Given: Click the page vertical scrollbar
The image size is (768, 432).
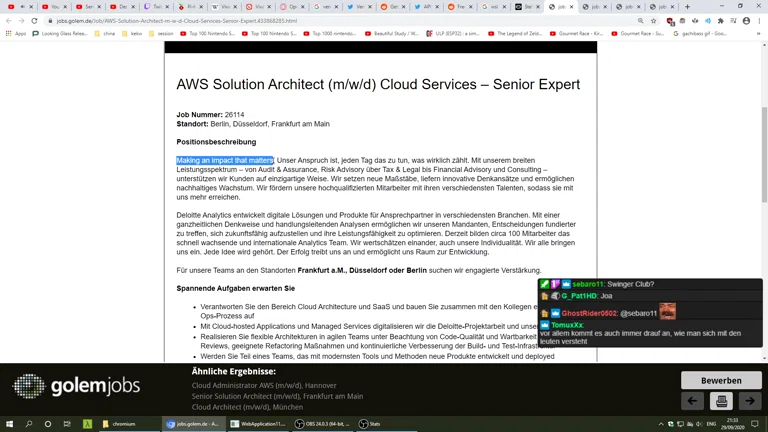Looking at the screenshot, I should coord(763,200).
